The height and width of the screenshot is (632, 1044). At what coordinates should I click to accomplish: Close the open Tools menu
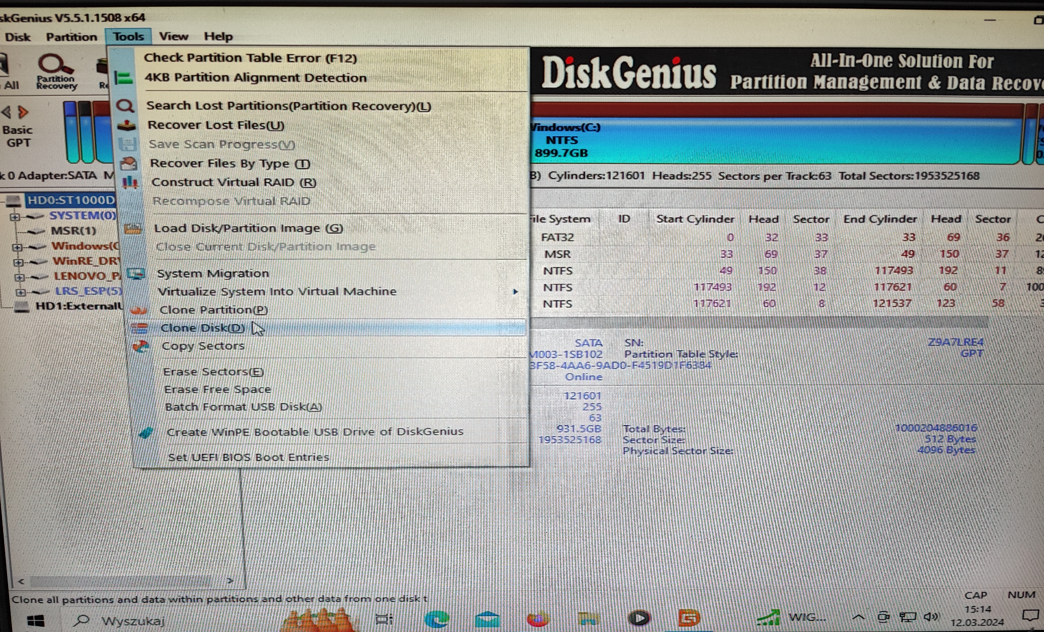pos(129,37)
